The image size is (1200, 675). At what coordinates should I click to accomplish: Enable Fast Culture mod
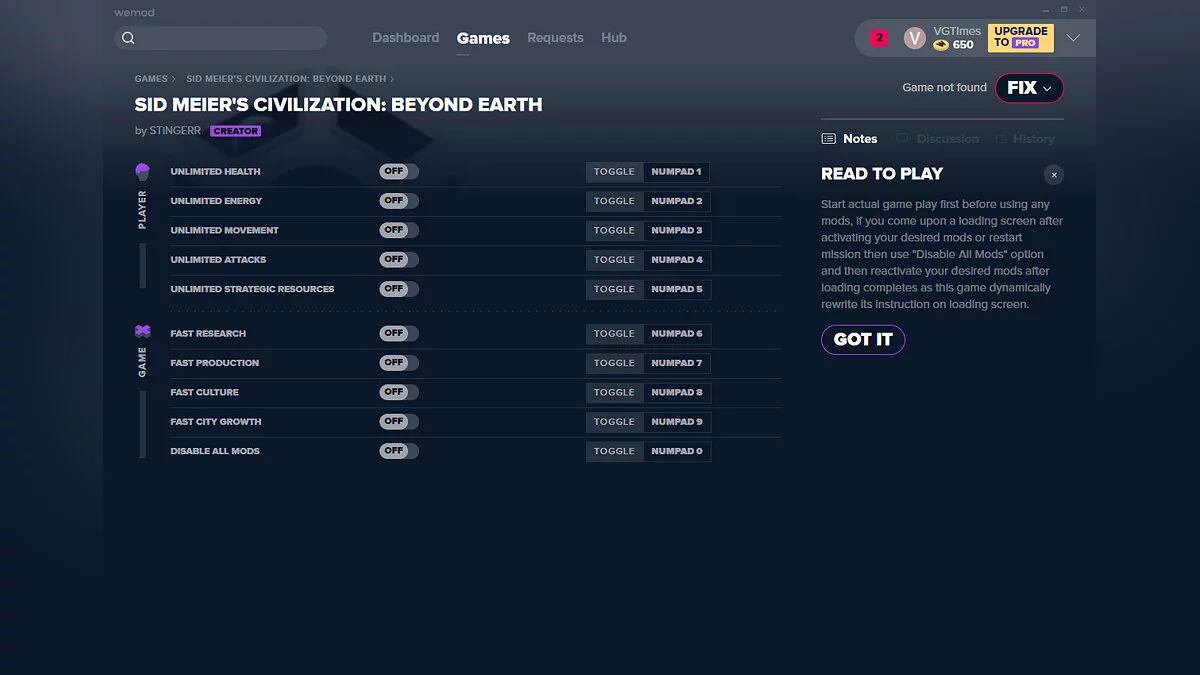point(399,392)
